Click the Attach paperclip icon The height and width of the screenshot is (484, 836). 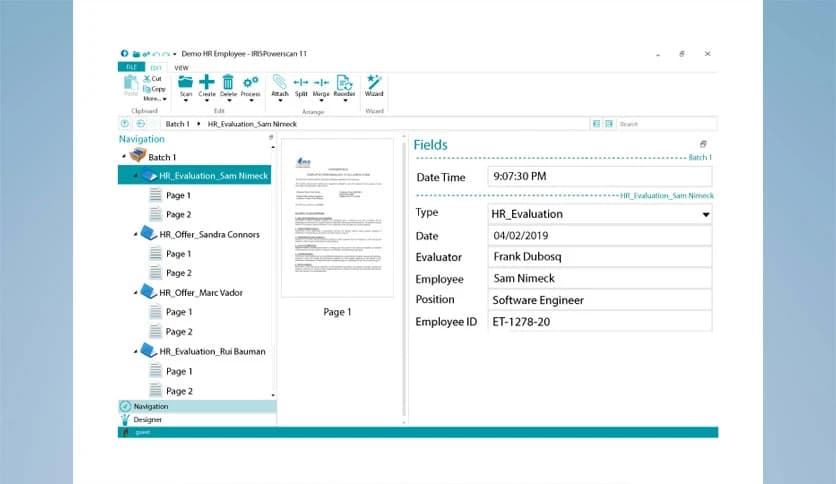[279, 82]
